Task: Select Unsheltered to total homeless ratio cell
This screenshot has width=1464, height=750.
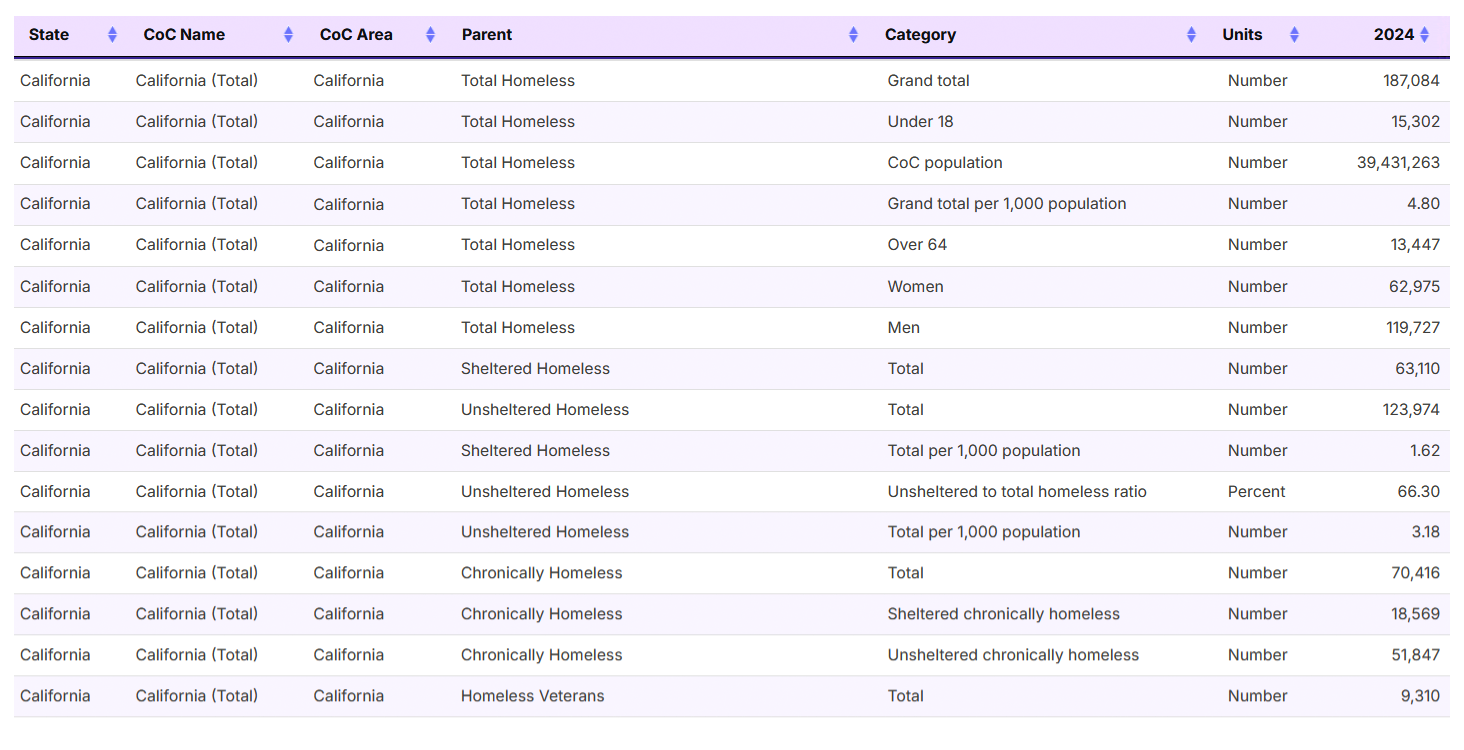Action: (1016, 492)
